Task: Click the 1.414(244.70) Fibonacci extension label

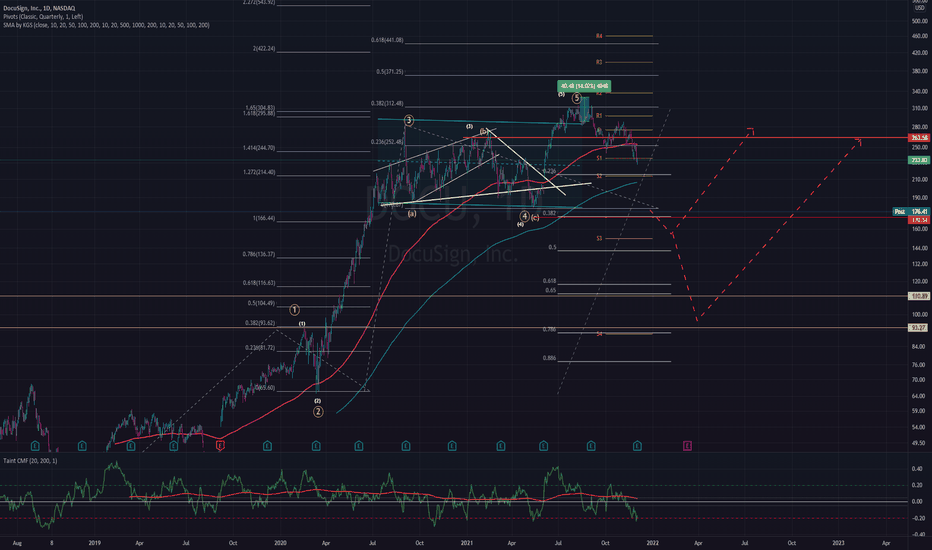Action: tap(259, 148)
